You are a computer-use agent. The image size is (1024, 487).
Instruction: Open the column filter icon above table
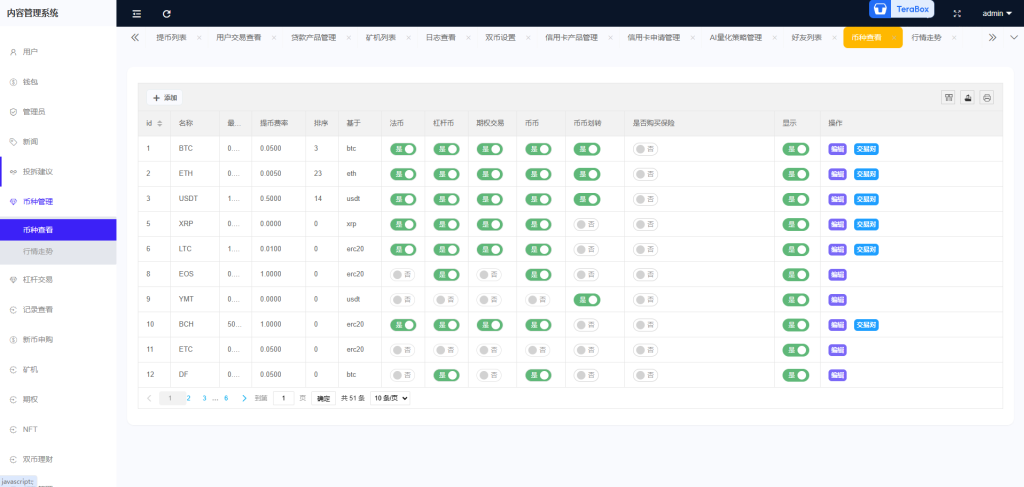[948, 97]
